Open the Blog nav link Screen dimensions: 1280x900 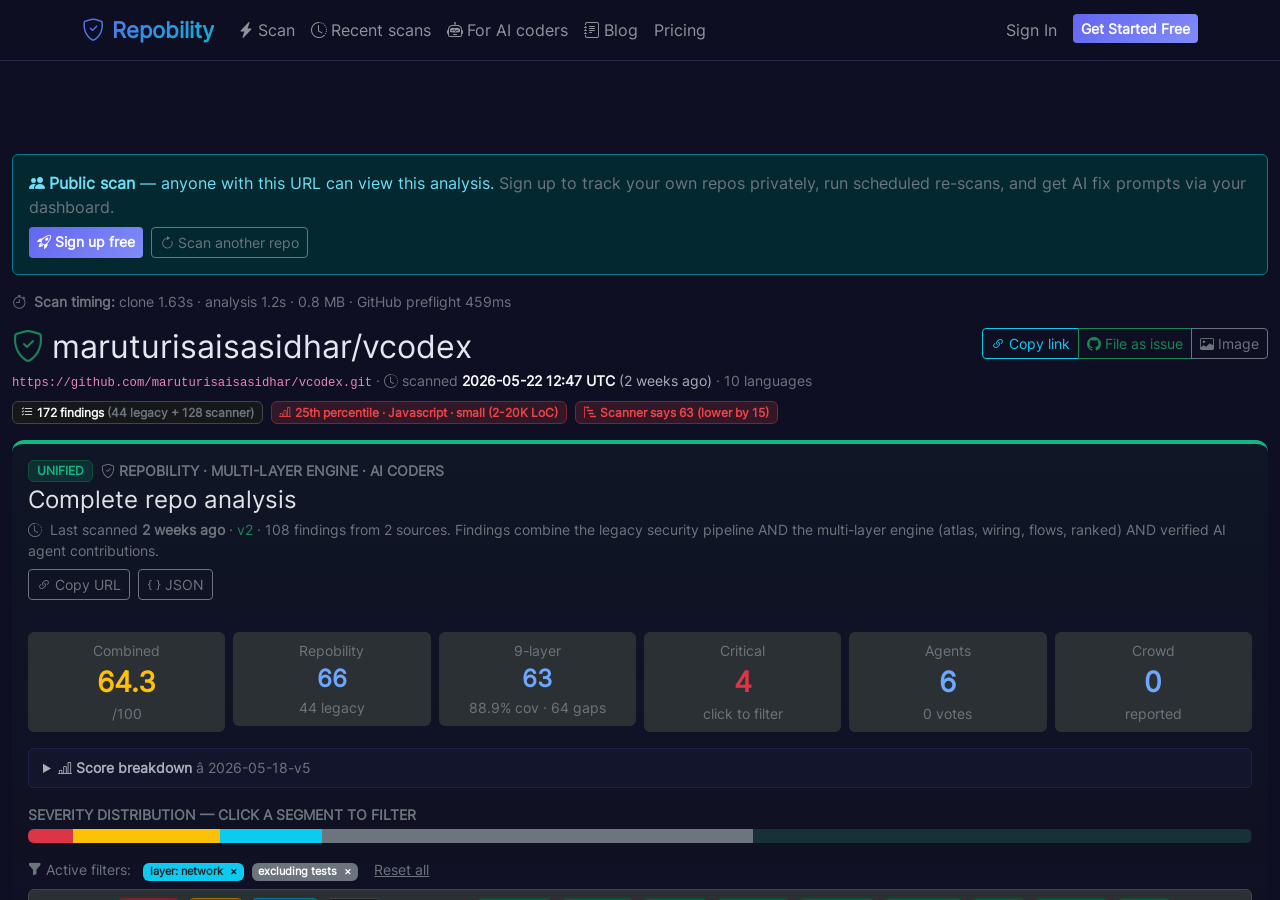pyautogui.click(x=611, y=30)
